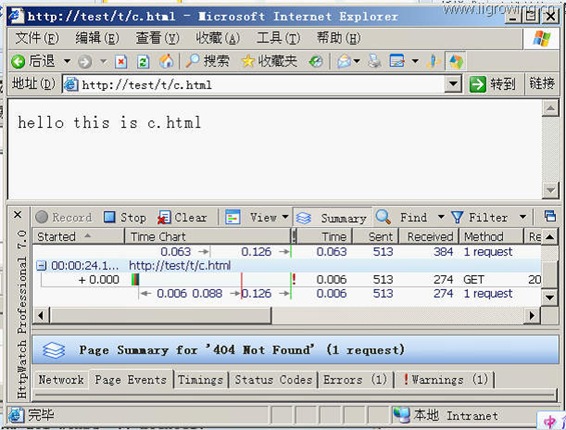This screenshot has height=430, width=566.
Task: Open the 收藏夹 favorites button
Action: pyautogui.click(x=269, y=61)
